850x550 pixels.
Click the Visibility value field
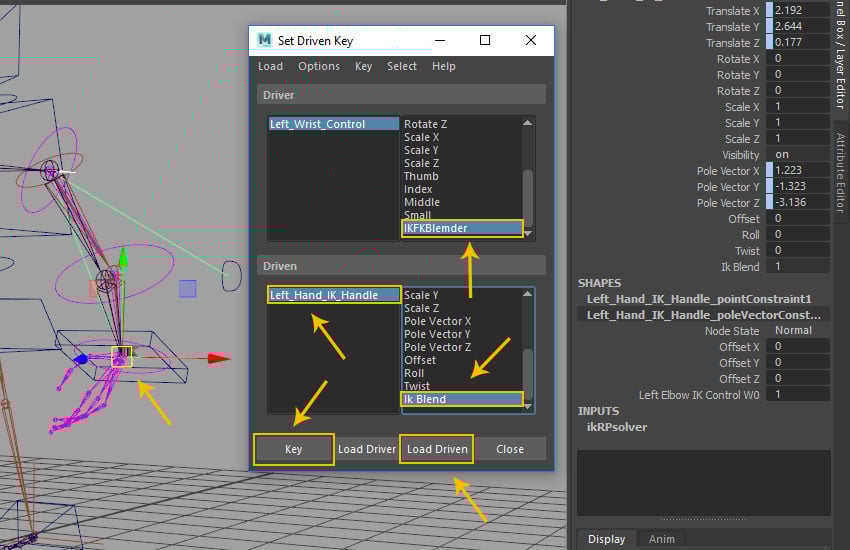[x=798, y=155]
